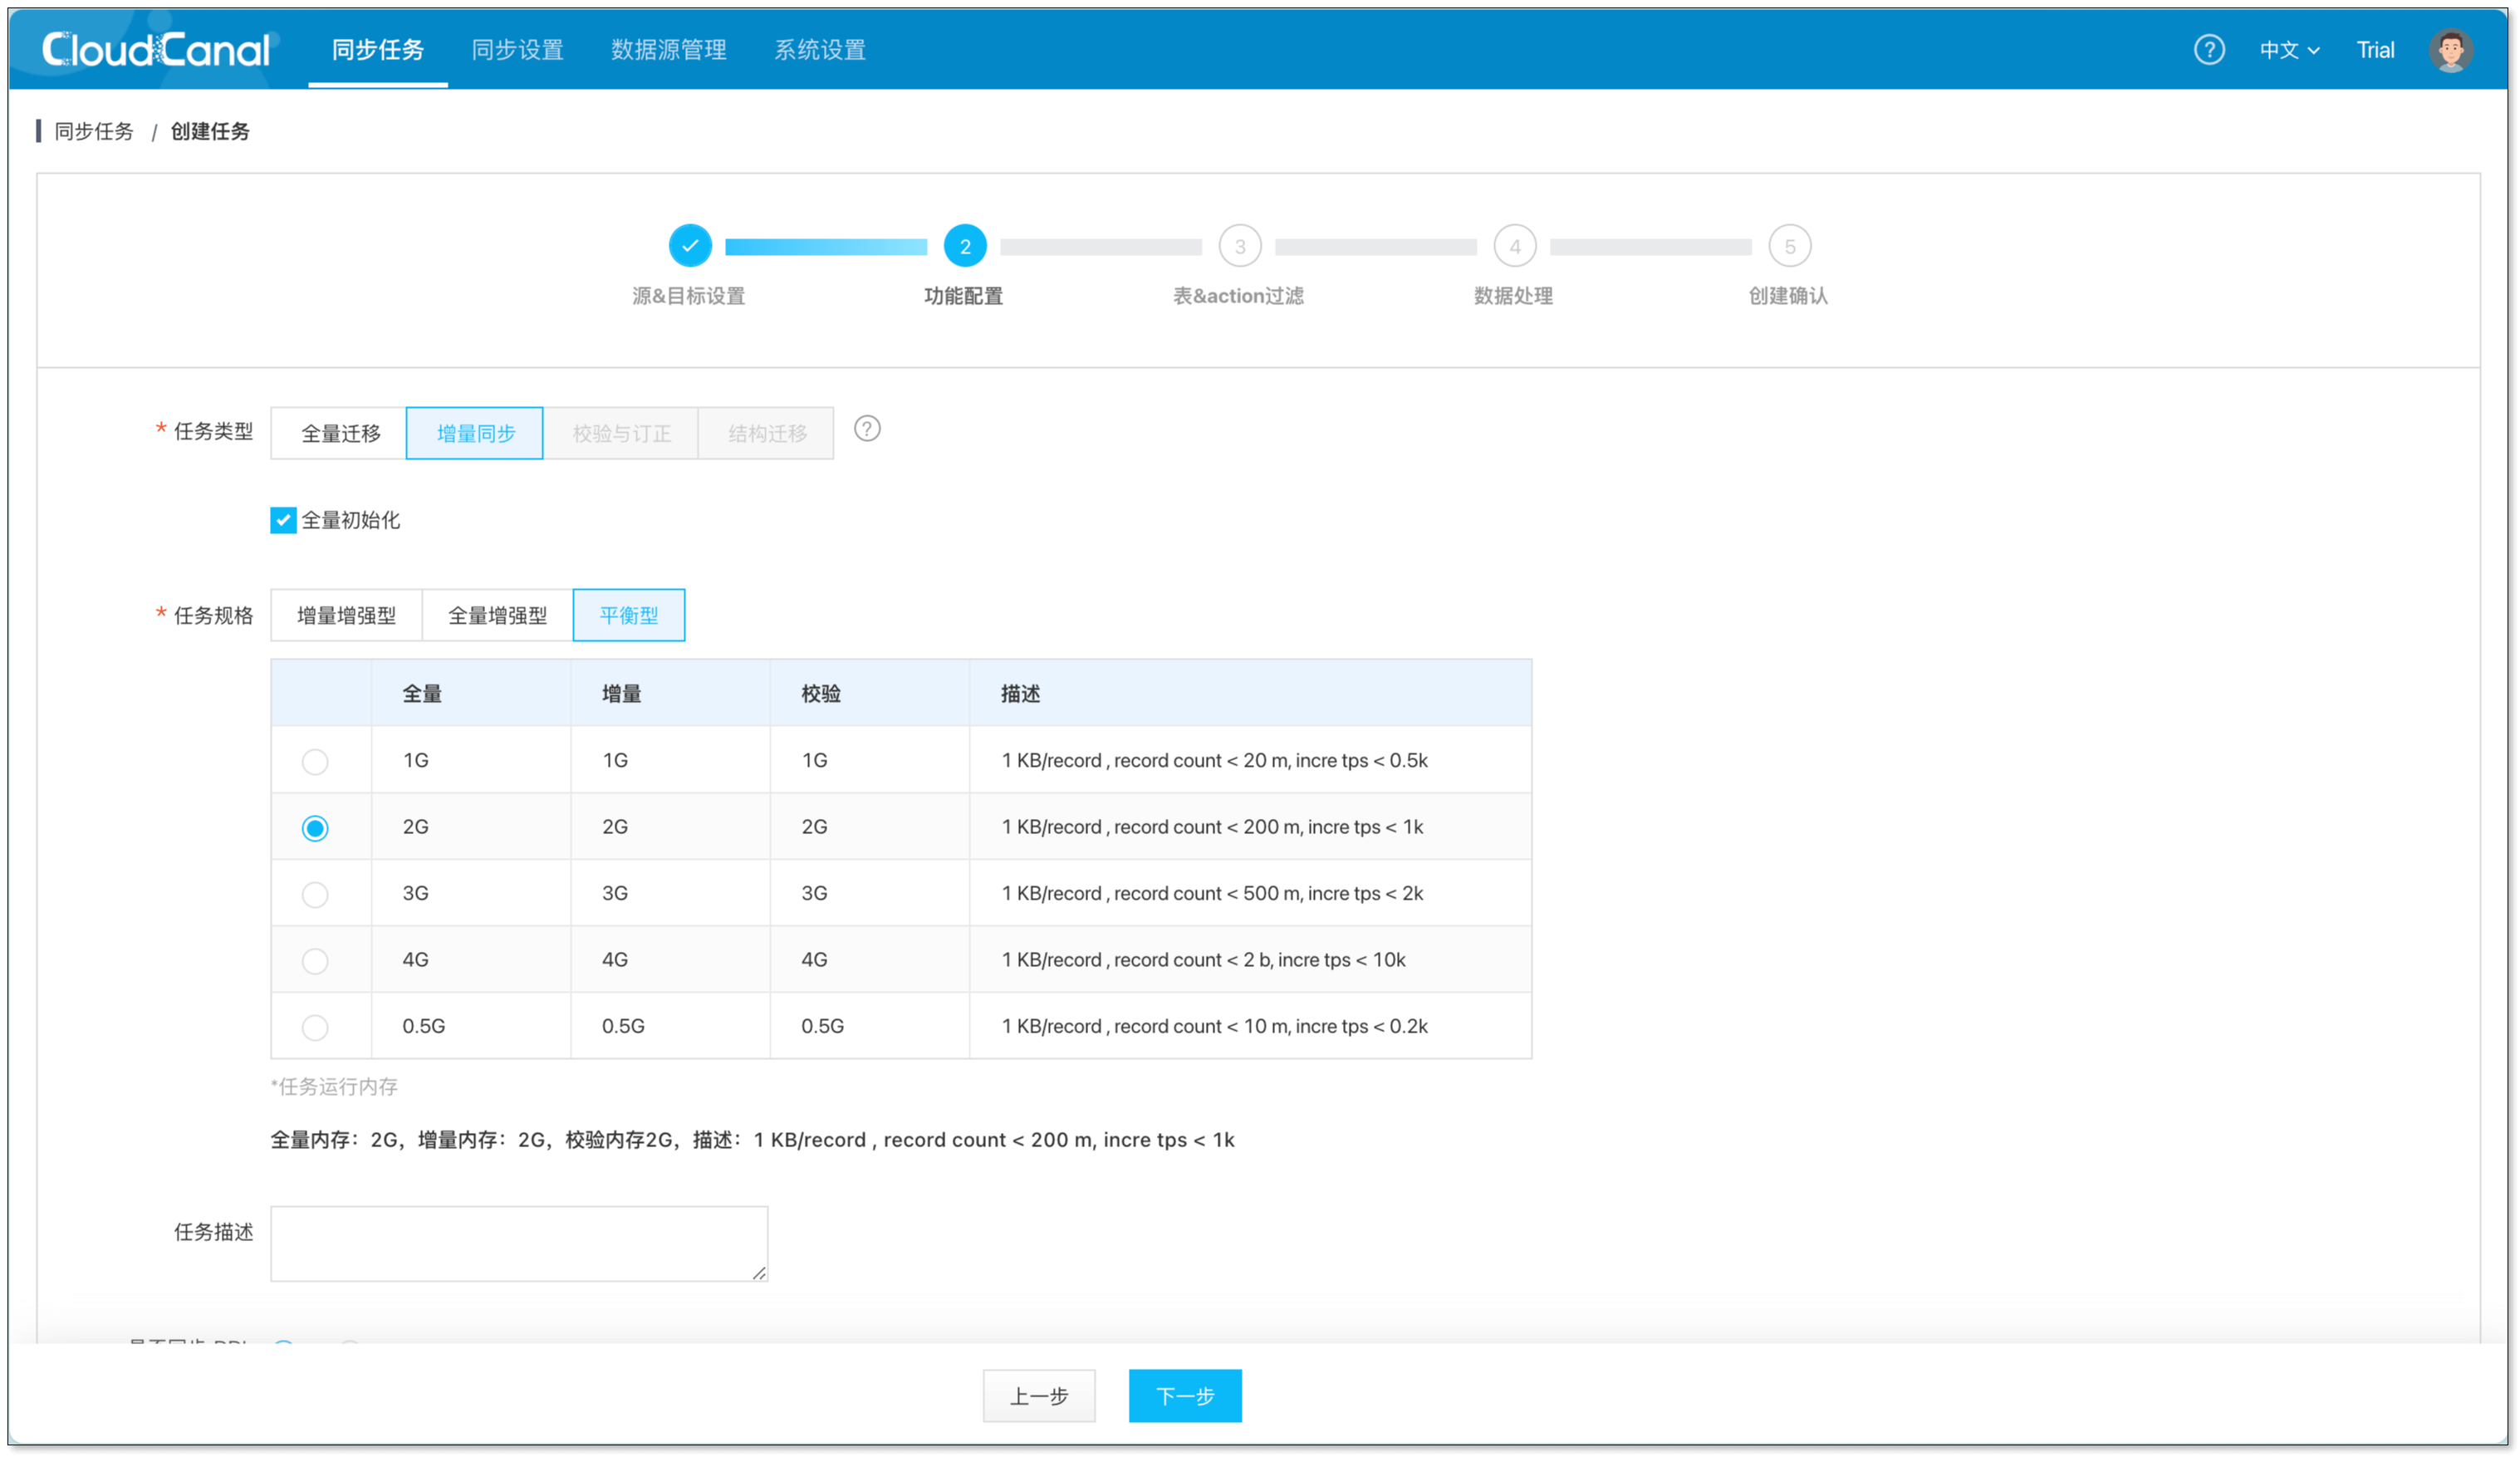
Task: Click completed step one checkmark circle
Action: click(690, 246)
